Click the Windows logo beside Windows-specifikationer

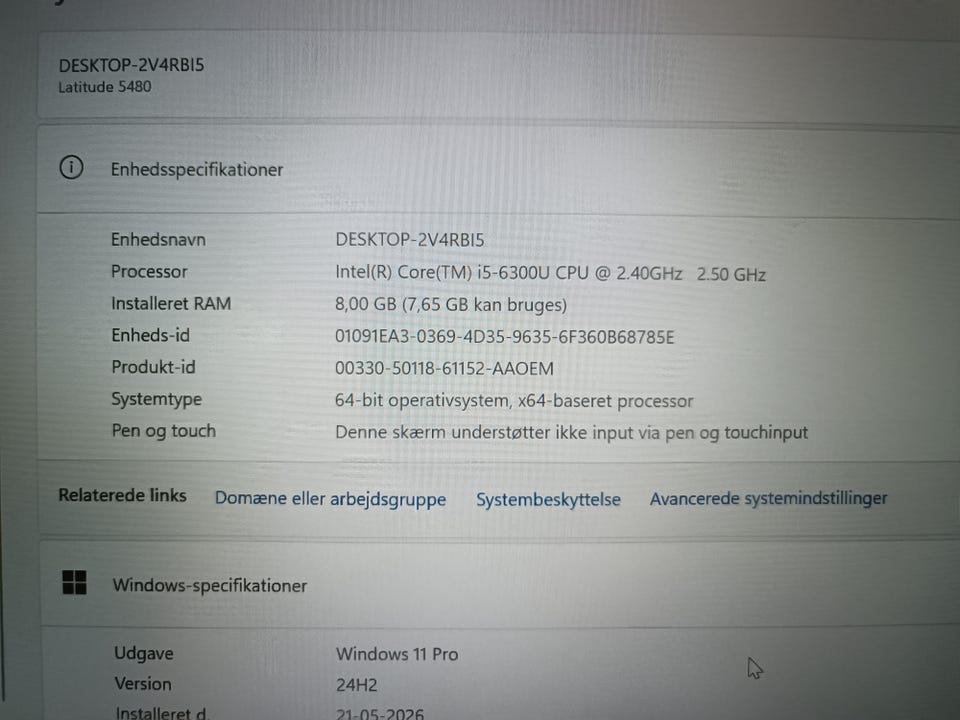click(75, 582)
